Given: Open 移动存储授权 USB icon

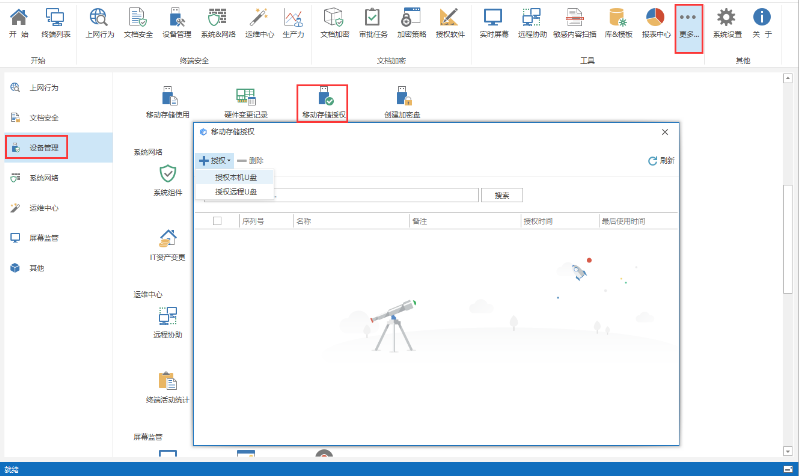Looking at the screenshot, I should (x=324, y=102).
